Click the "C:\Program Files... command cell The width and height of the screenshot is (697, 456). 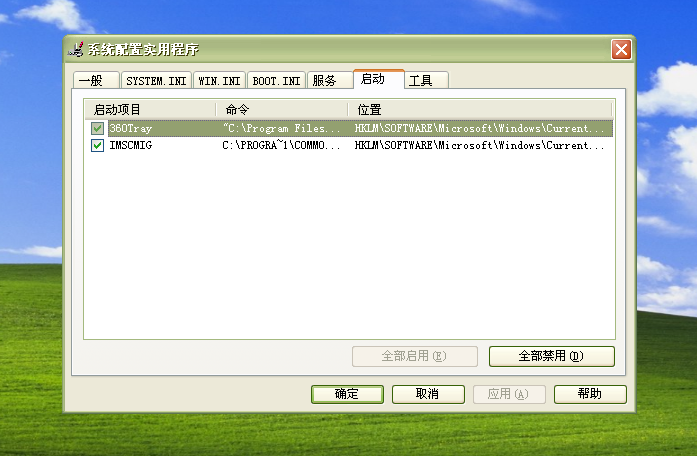tap(281, 128)
